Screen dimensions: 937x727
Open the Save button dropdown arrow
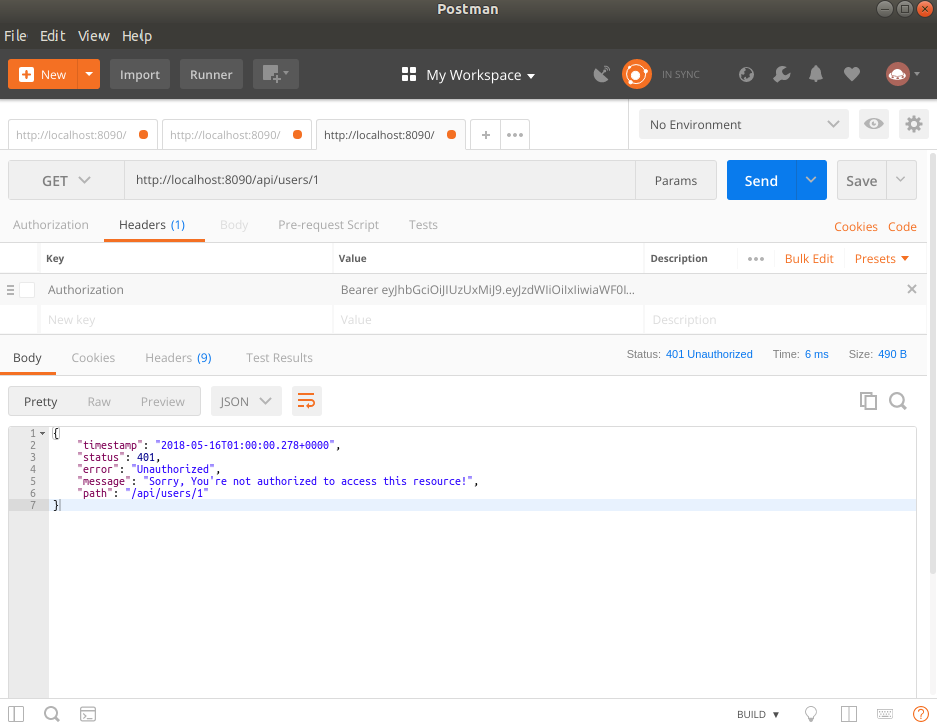coord(901,180)
